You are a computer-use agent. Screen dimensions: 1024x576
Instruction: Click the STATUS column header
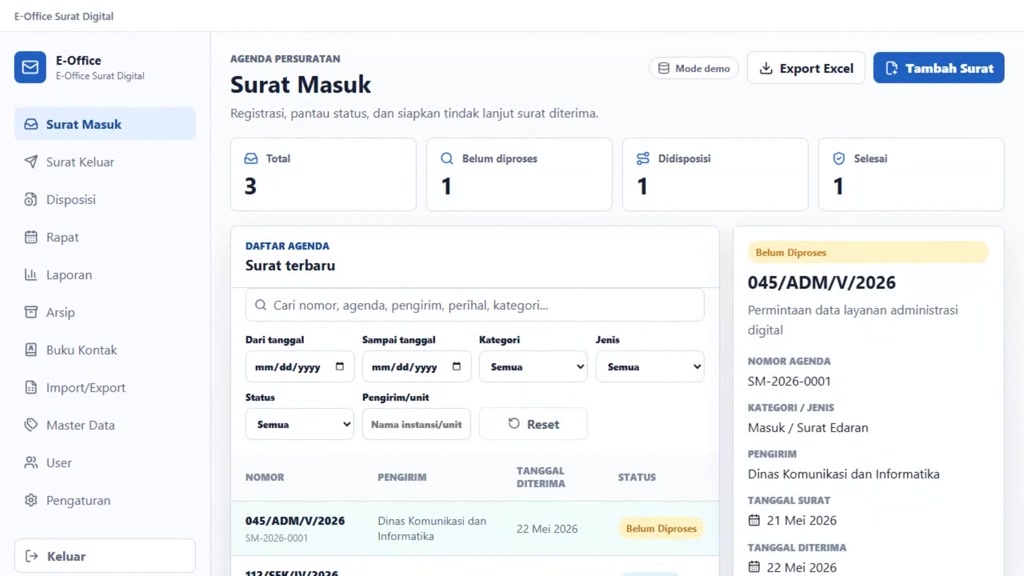[x=637, y=477]
